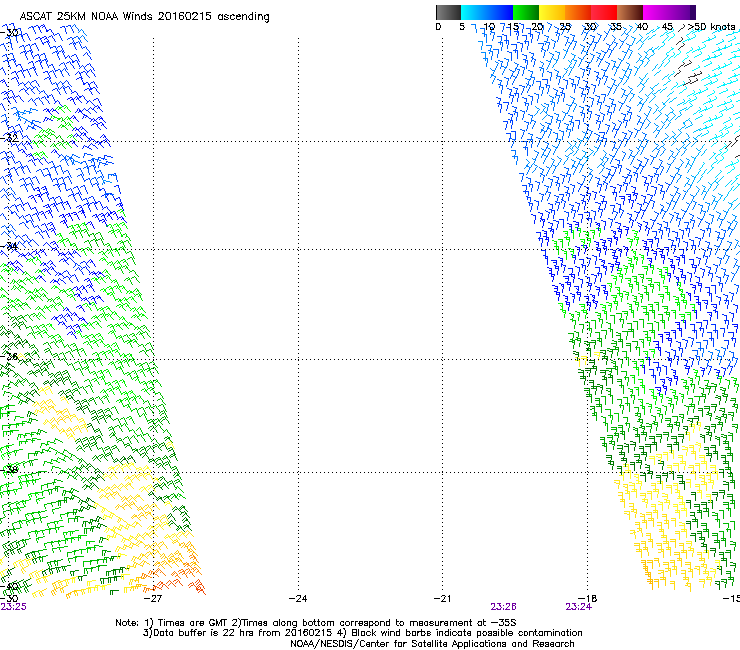Click the red 30-35 knots legend swatch
Screen dimensions: 740x650
tap(604, 12)
